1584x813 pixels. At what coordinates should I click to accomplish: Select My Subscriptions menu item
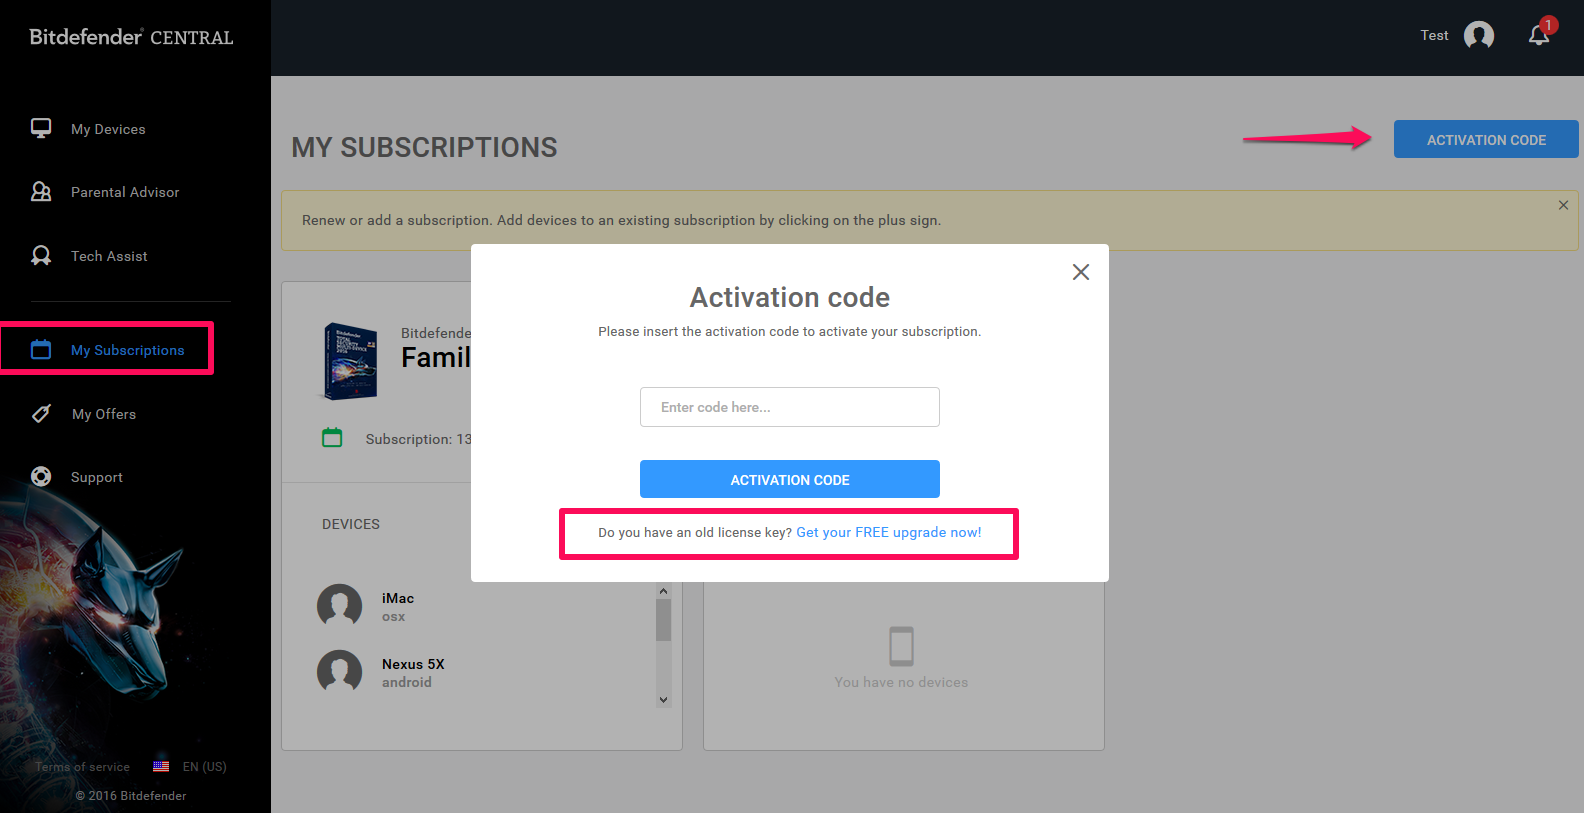tap(127, 350)
